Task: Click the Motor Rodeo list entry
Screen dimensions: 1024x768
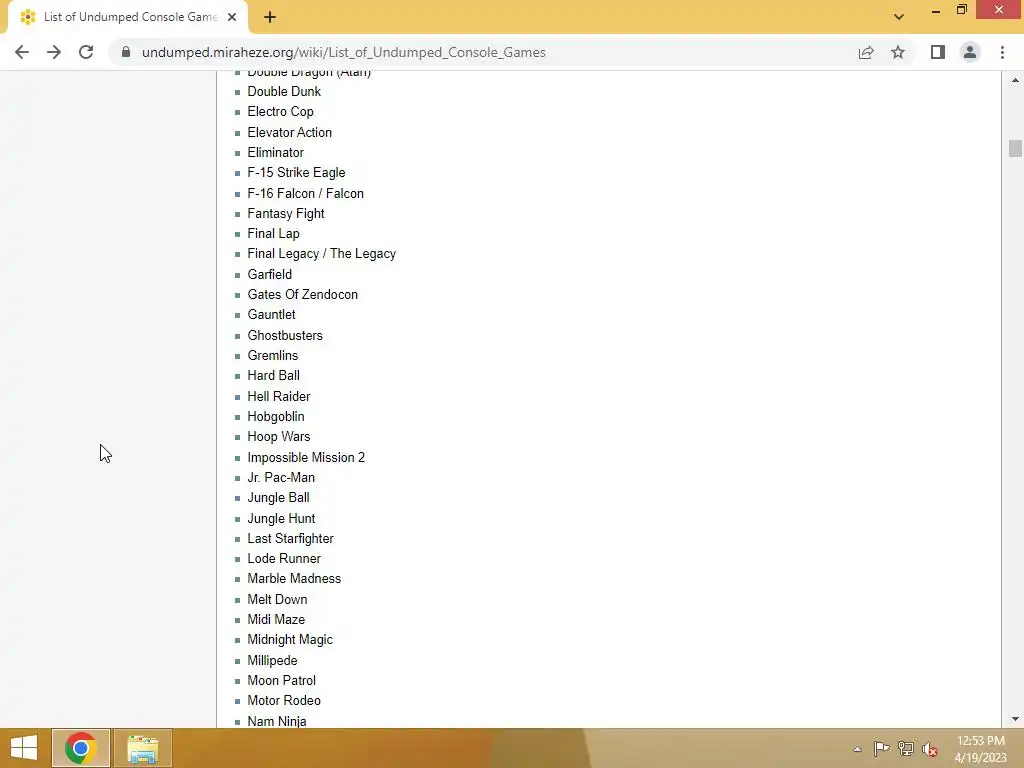Action: click(284, 701)
